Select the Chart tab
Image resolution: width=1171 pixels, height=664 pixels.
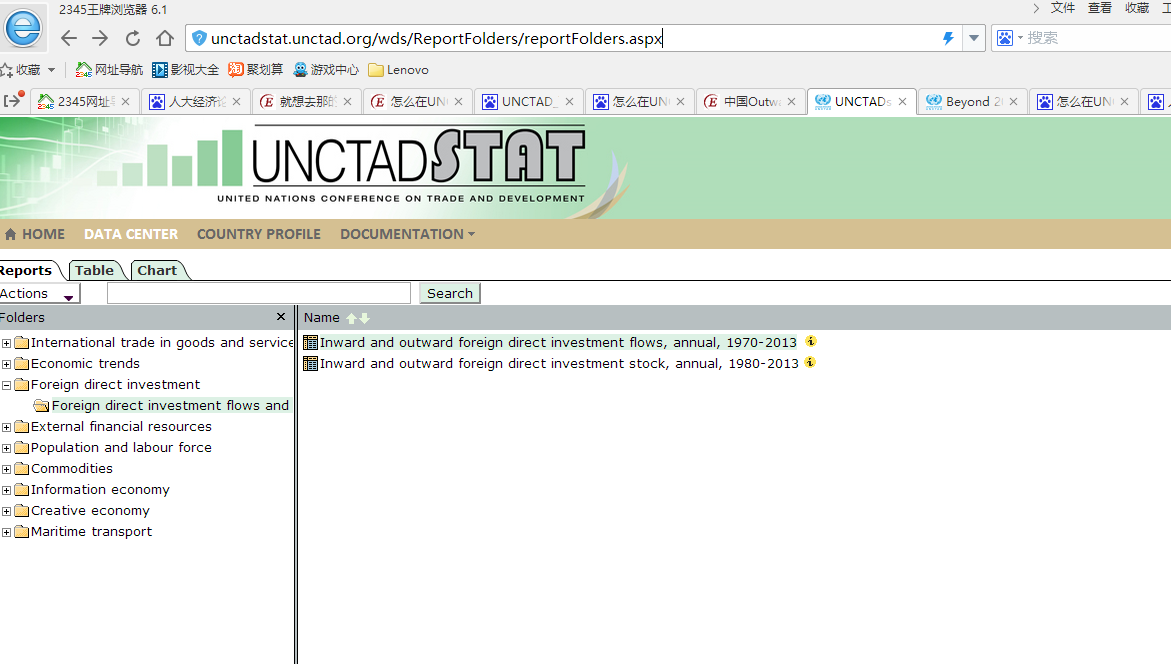[x=158, y=270]
